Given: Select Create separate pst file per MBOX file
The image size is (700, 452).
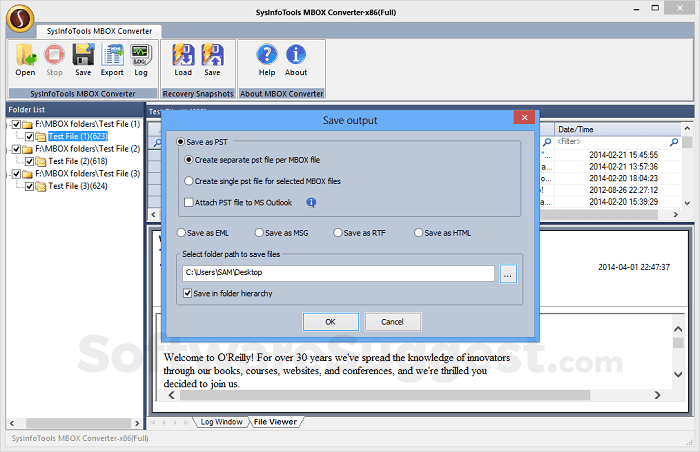Looking at the screenshot, I should tap(189, 159).
